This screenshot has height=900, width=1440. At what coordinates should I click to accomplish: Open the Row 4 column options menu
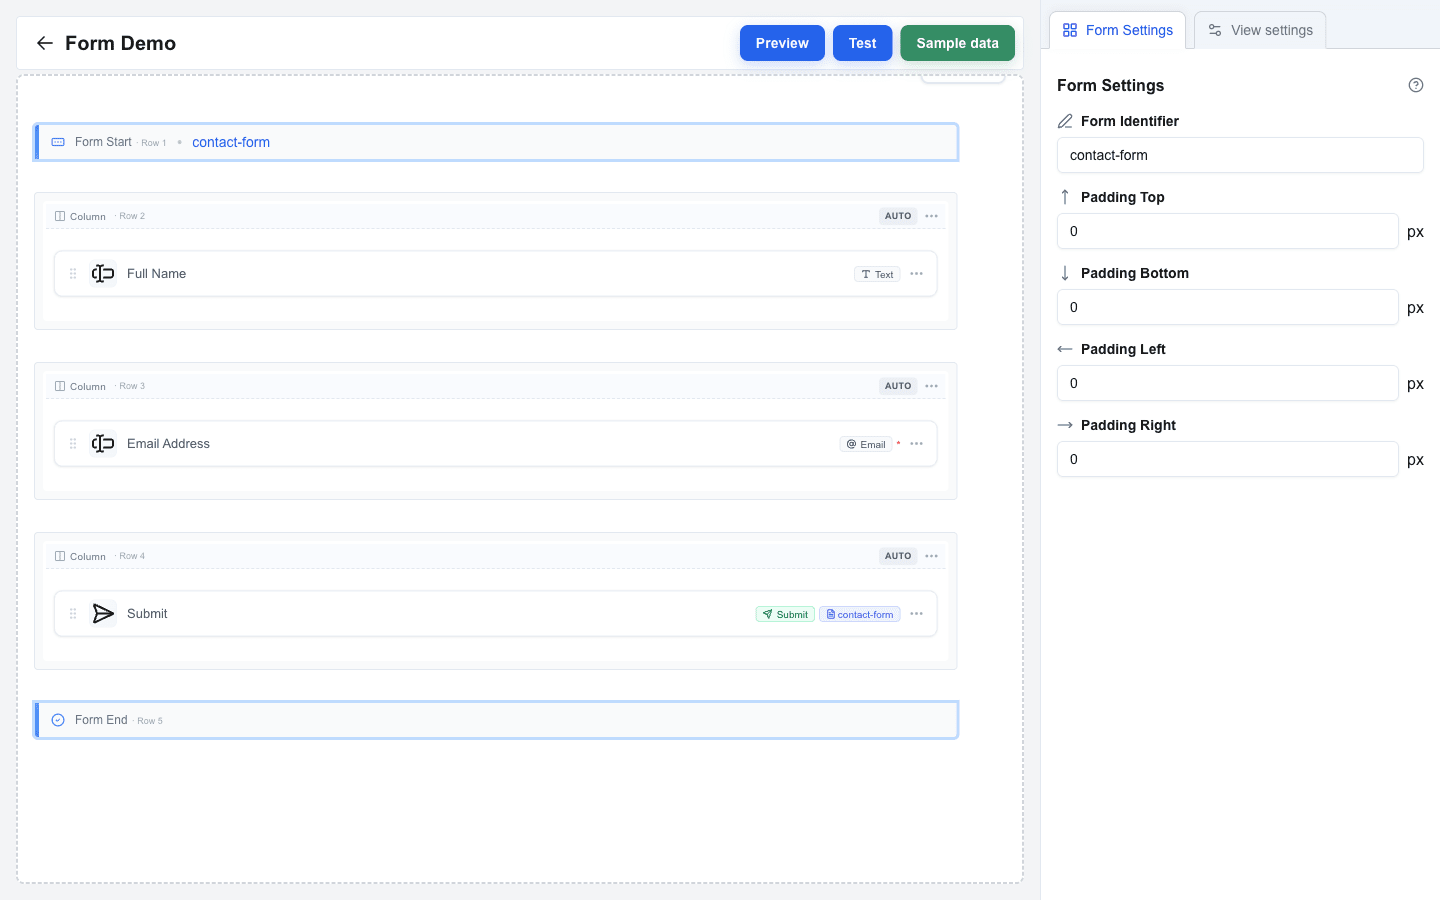931,556
